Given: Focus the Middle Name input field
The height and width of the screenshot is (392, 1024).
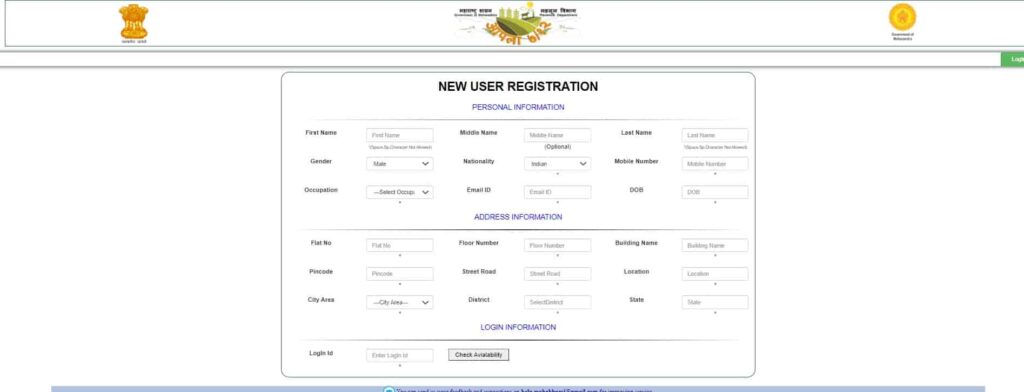Looking at the screenshot, I should click(x=557, y=135).
